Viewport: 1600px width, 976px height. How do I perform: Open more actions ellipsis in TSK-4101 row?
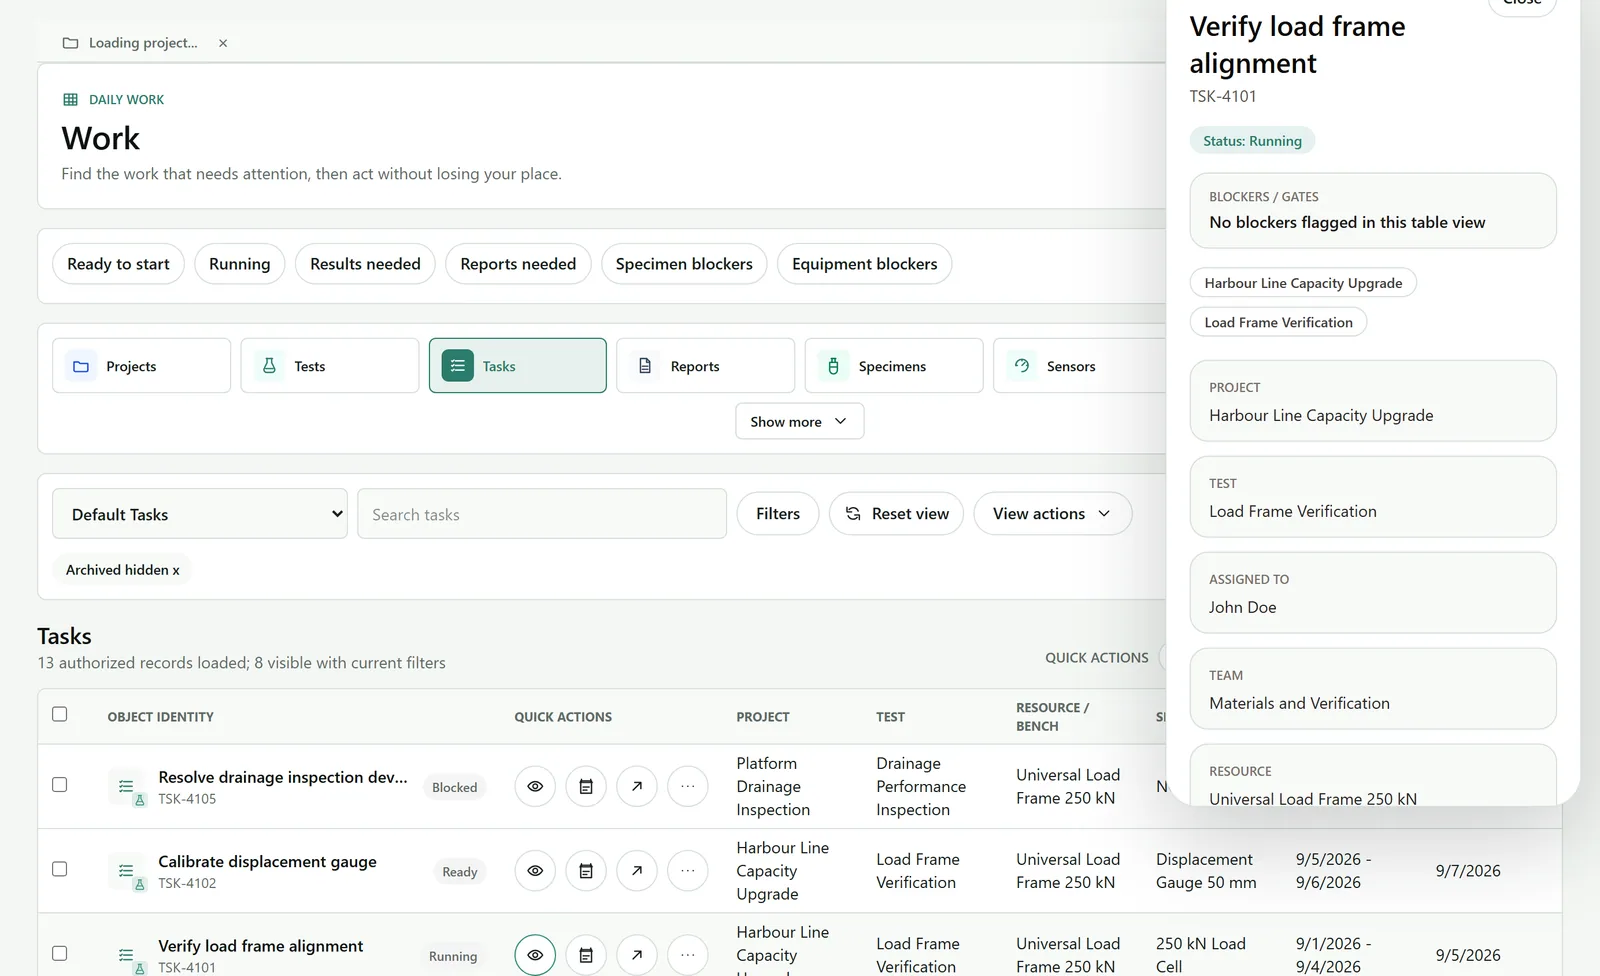coord(688,955)
